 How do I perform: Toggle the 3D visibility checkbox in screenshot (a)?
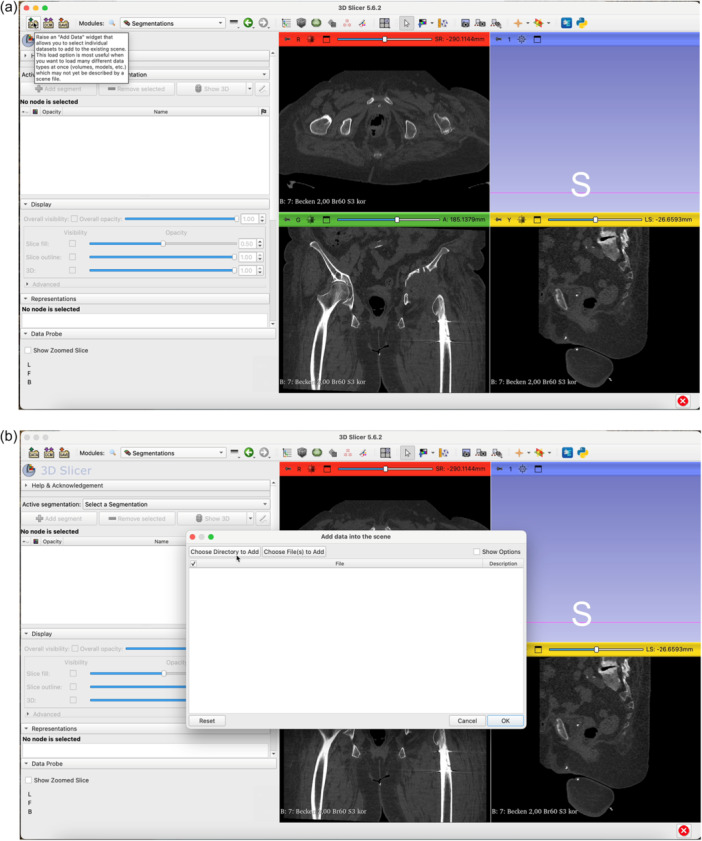tap(72, 270)
